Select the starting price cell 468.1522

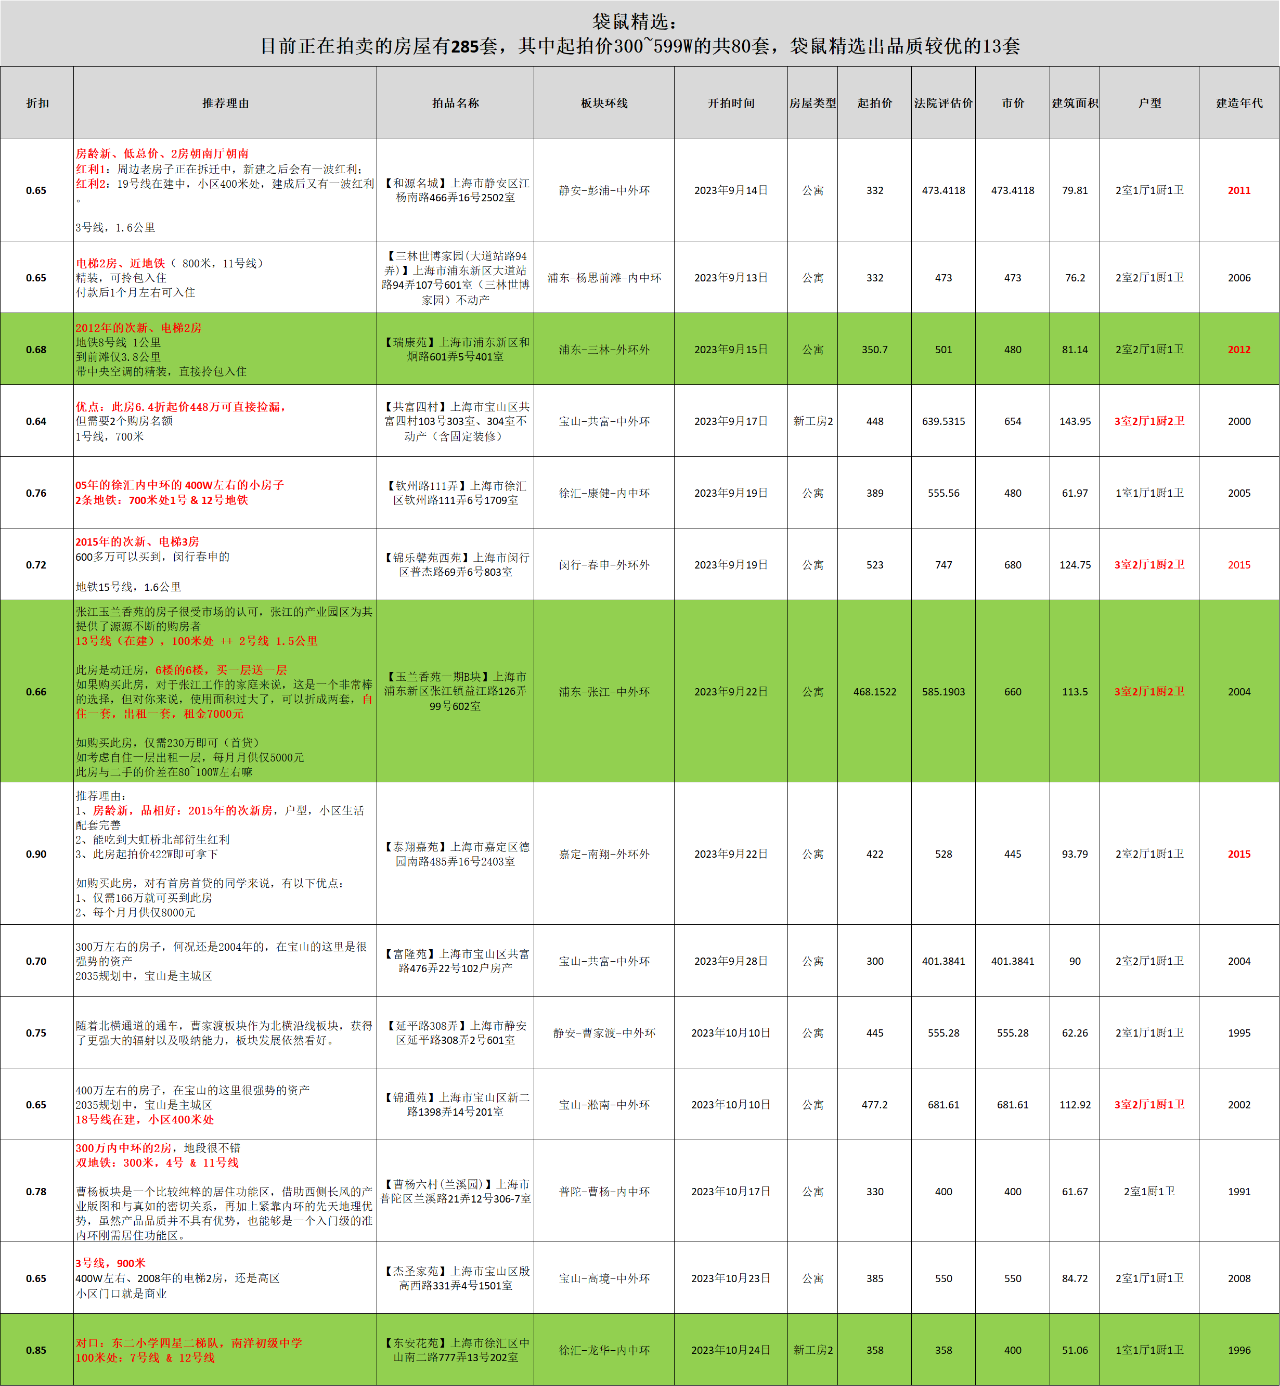point(875,692)
